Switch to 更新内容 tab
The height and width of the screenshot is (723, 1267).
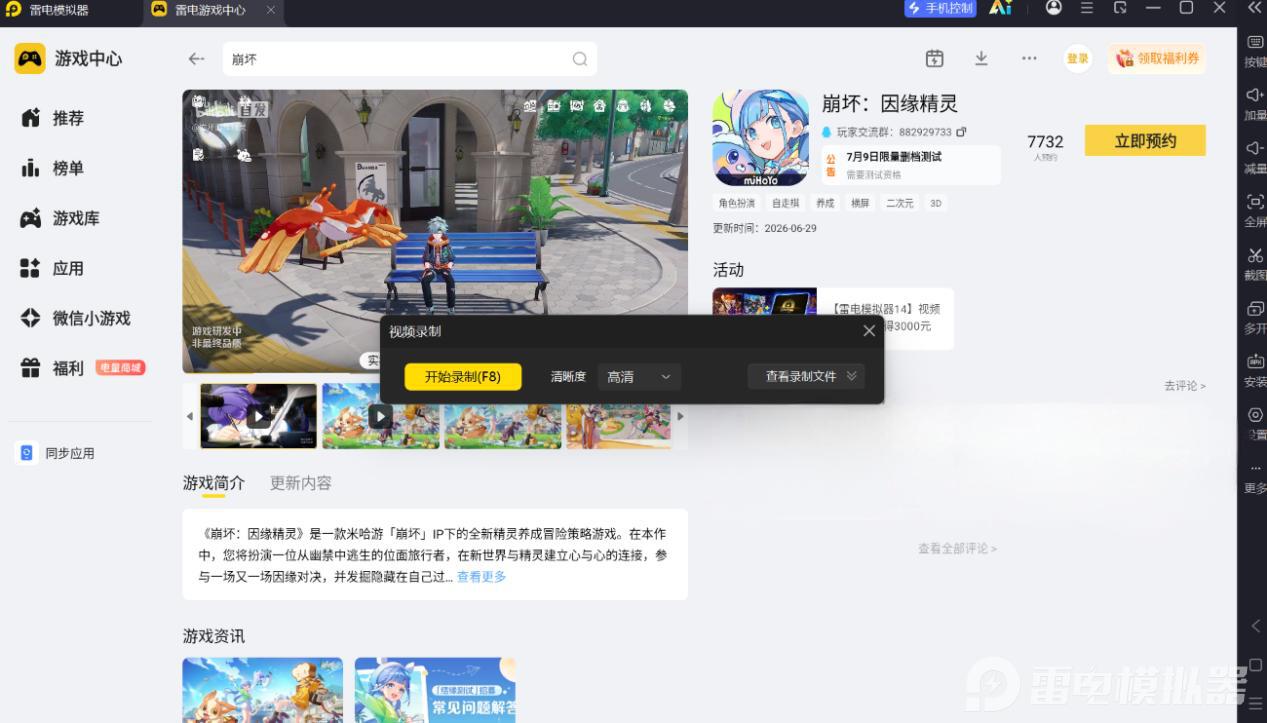300,483
